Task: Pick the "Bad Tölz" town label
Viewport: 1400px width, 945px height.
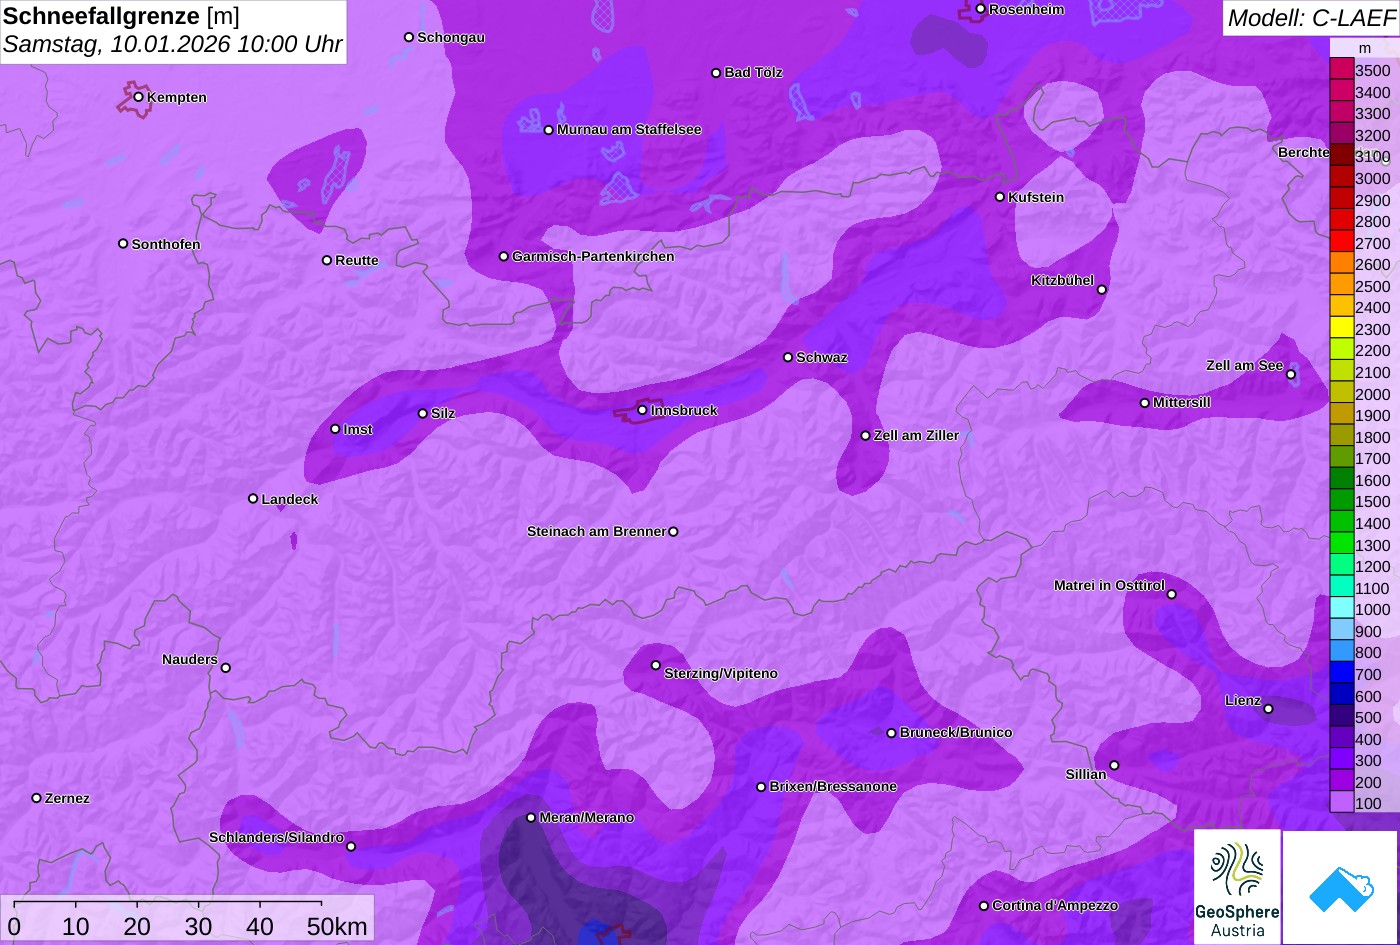Action: [754, 73]
